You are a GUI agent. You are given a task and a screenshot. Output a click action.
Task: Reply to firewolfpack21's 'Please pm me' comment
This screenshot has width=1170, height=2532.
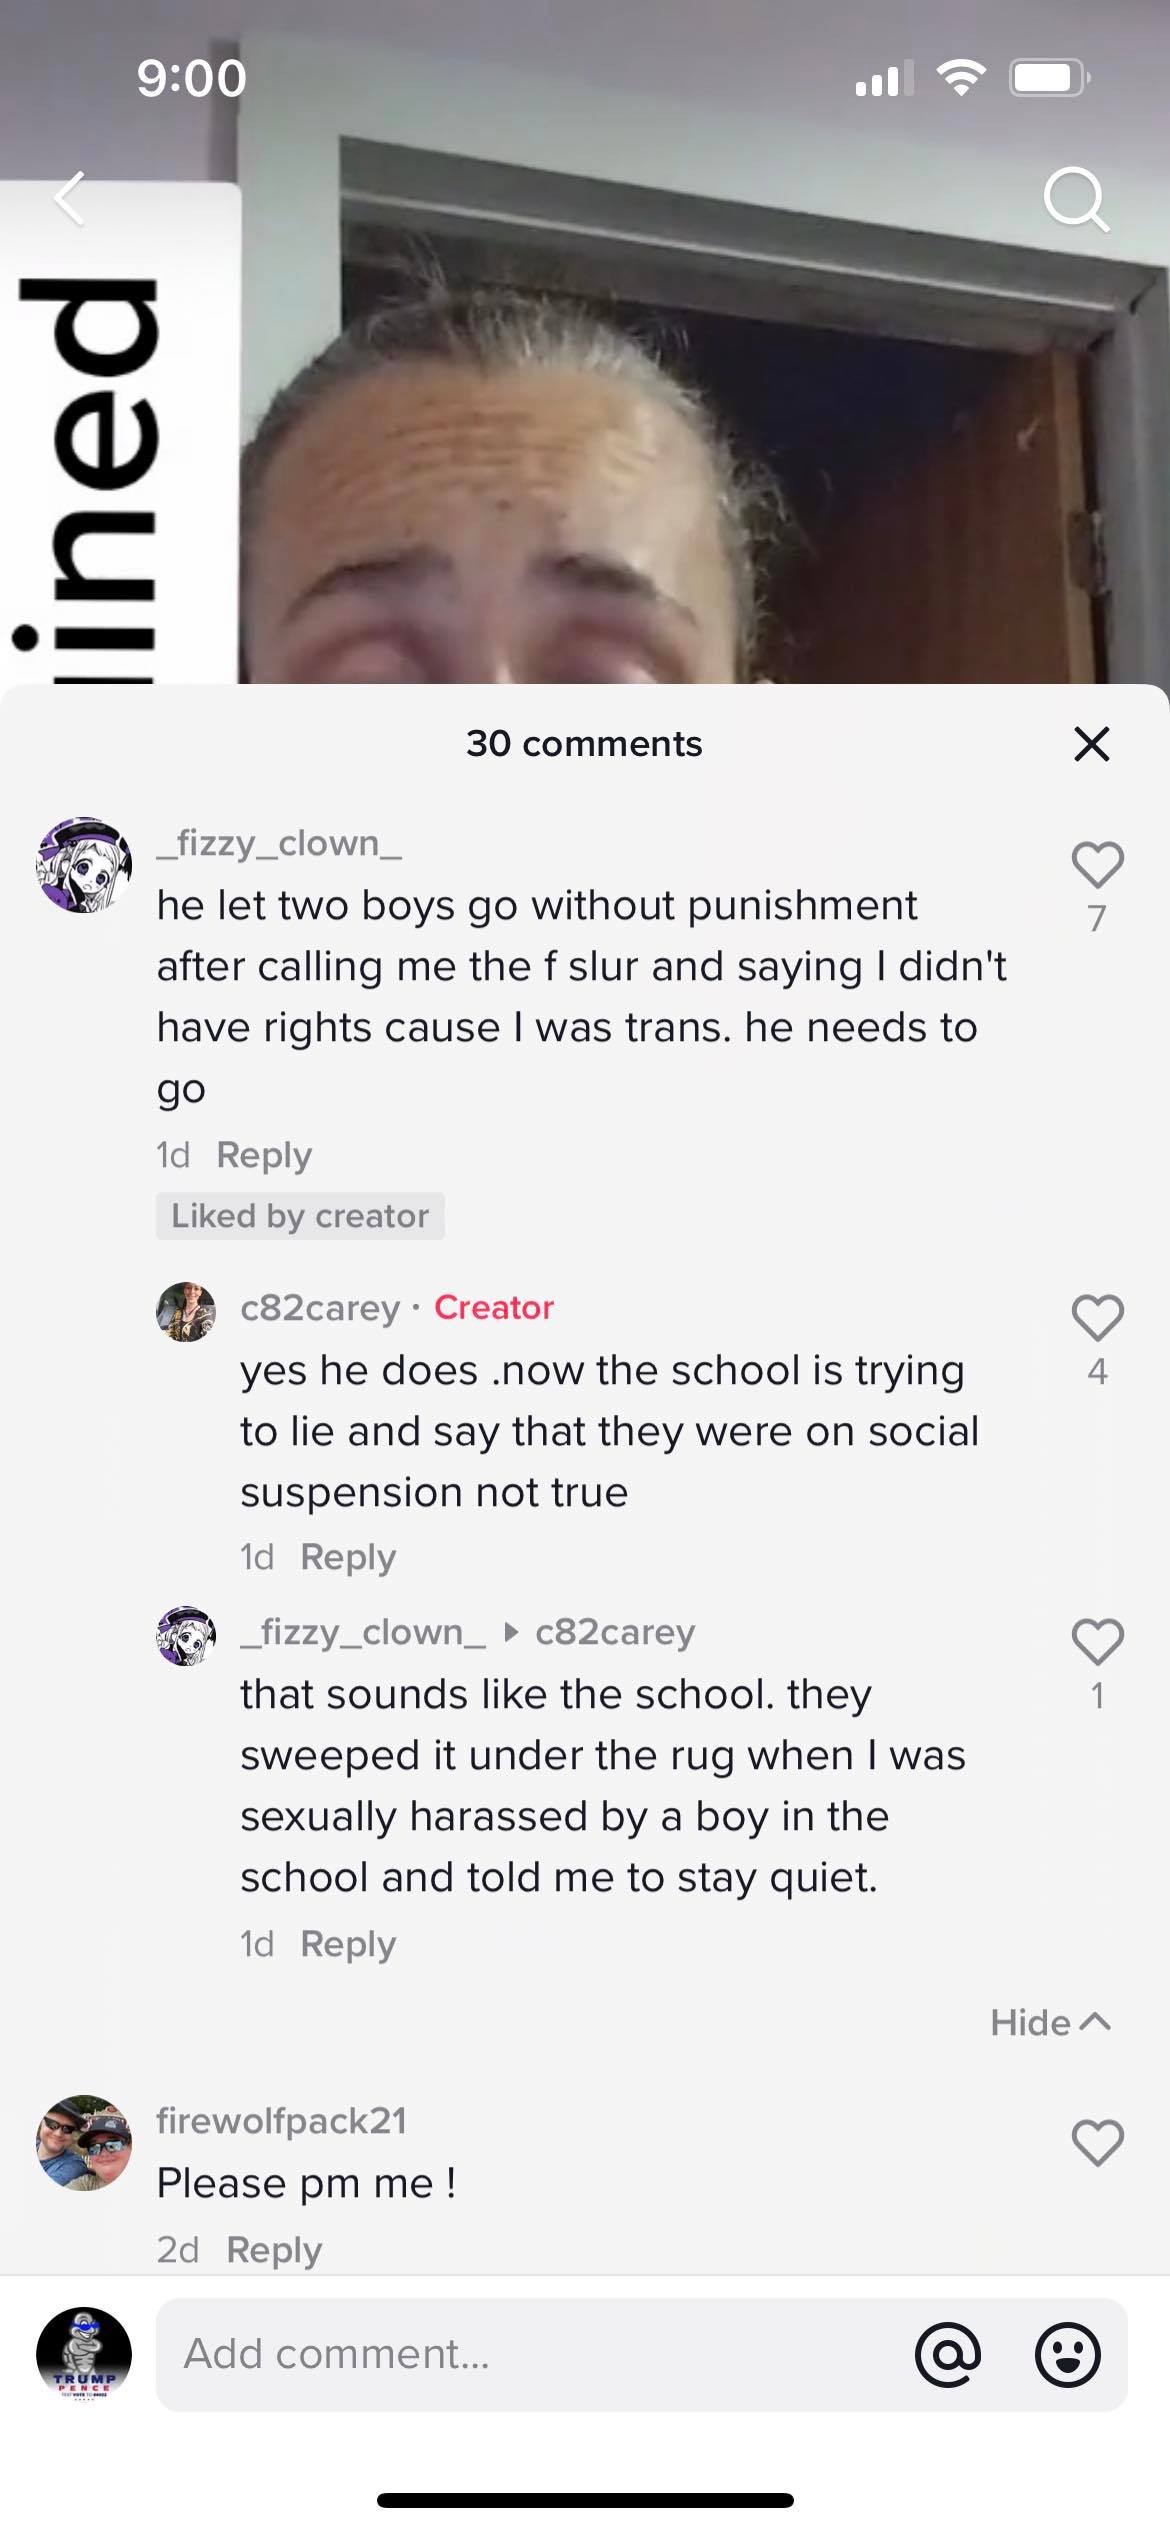[274, 2249]
